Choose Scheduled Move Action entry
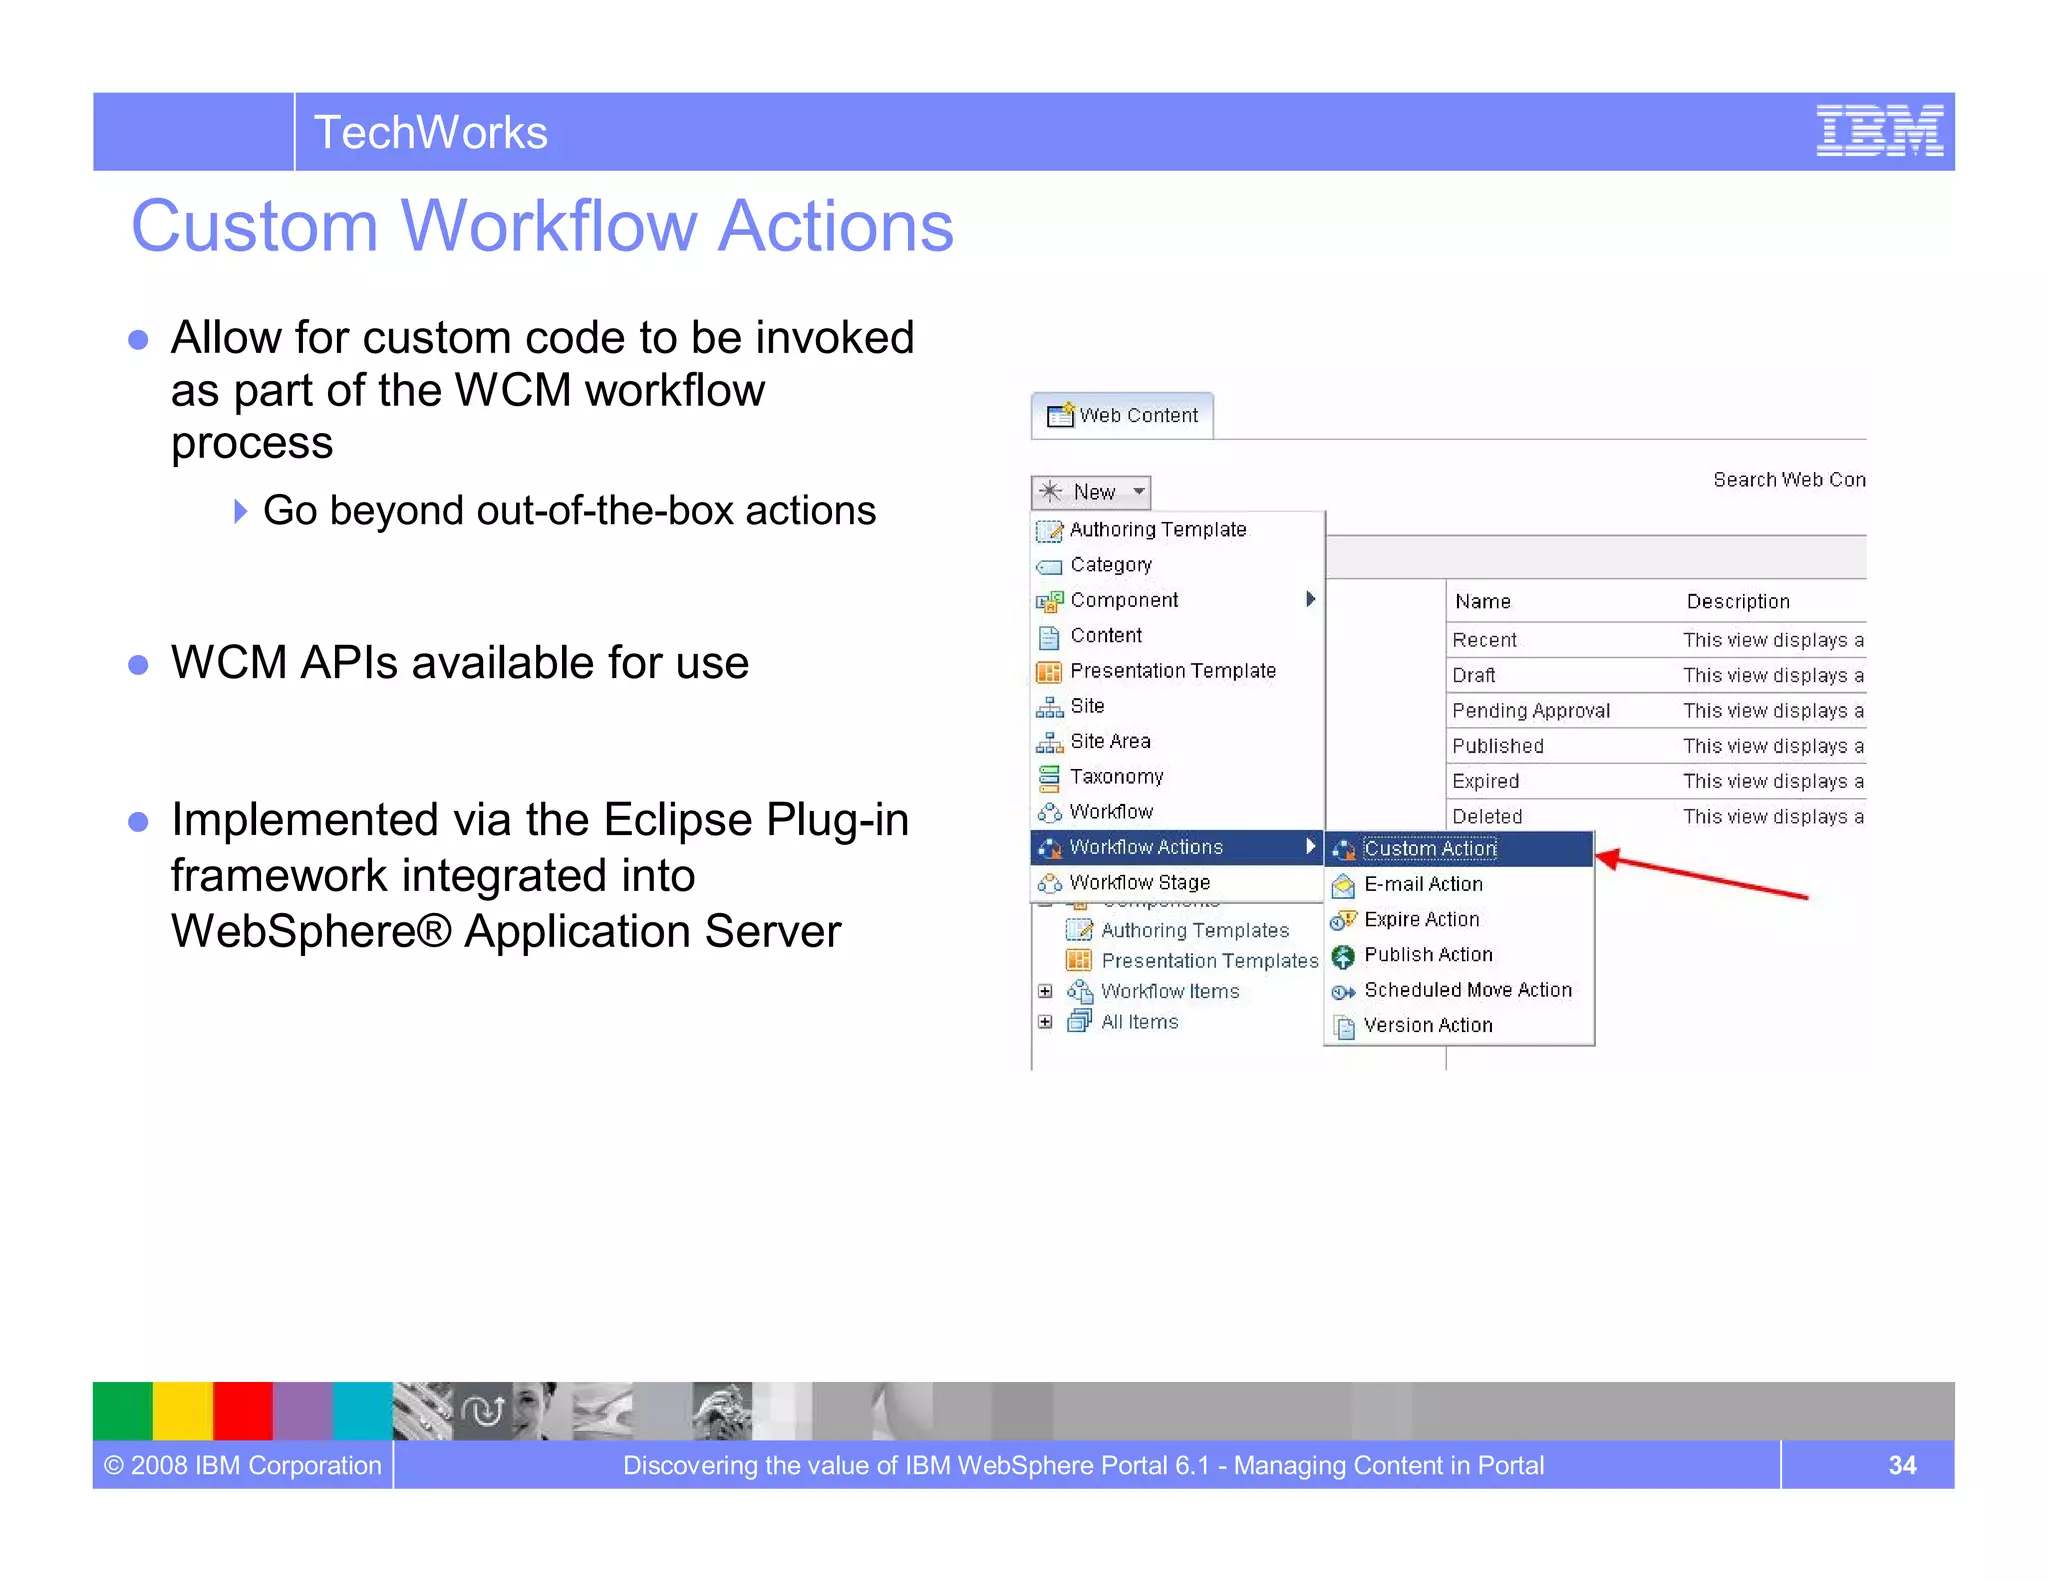The height and width of the screenshot is (1582, 2048). (x=1458, y=990)
